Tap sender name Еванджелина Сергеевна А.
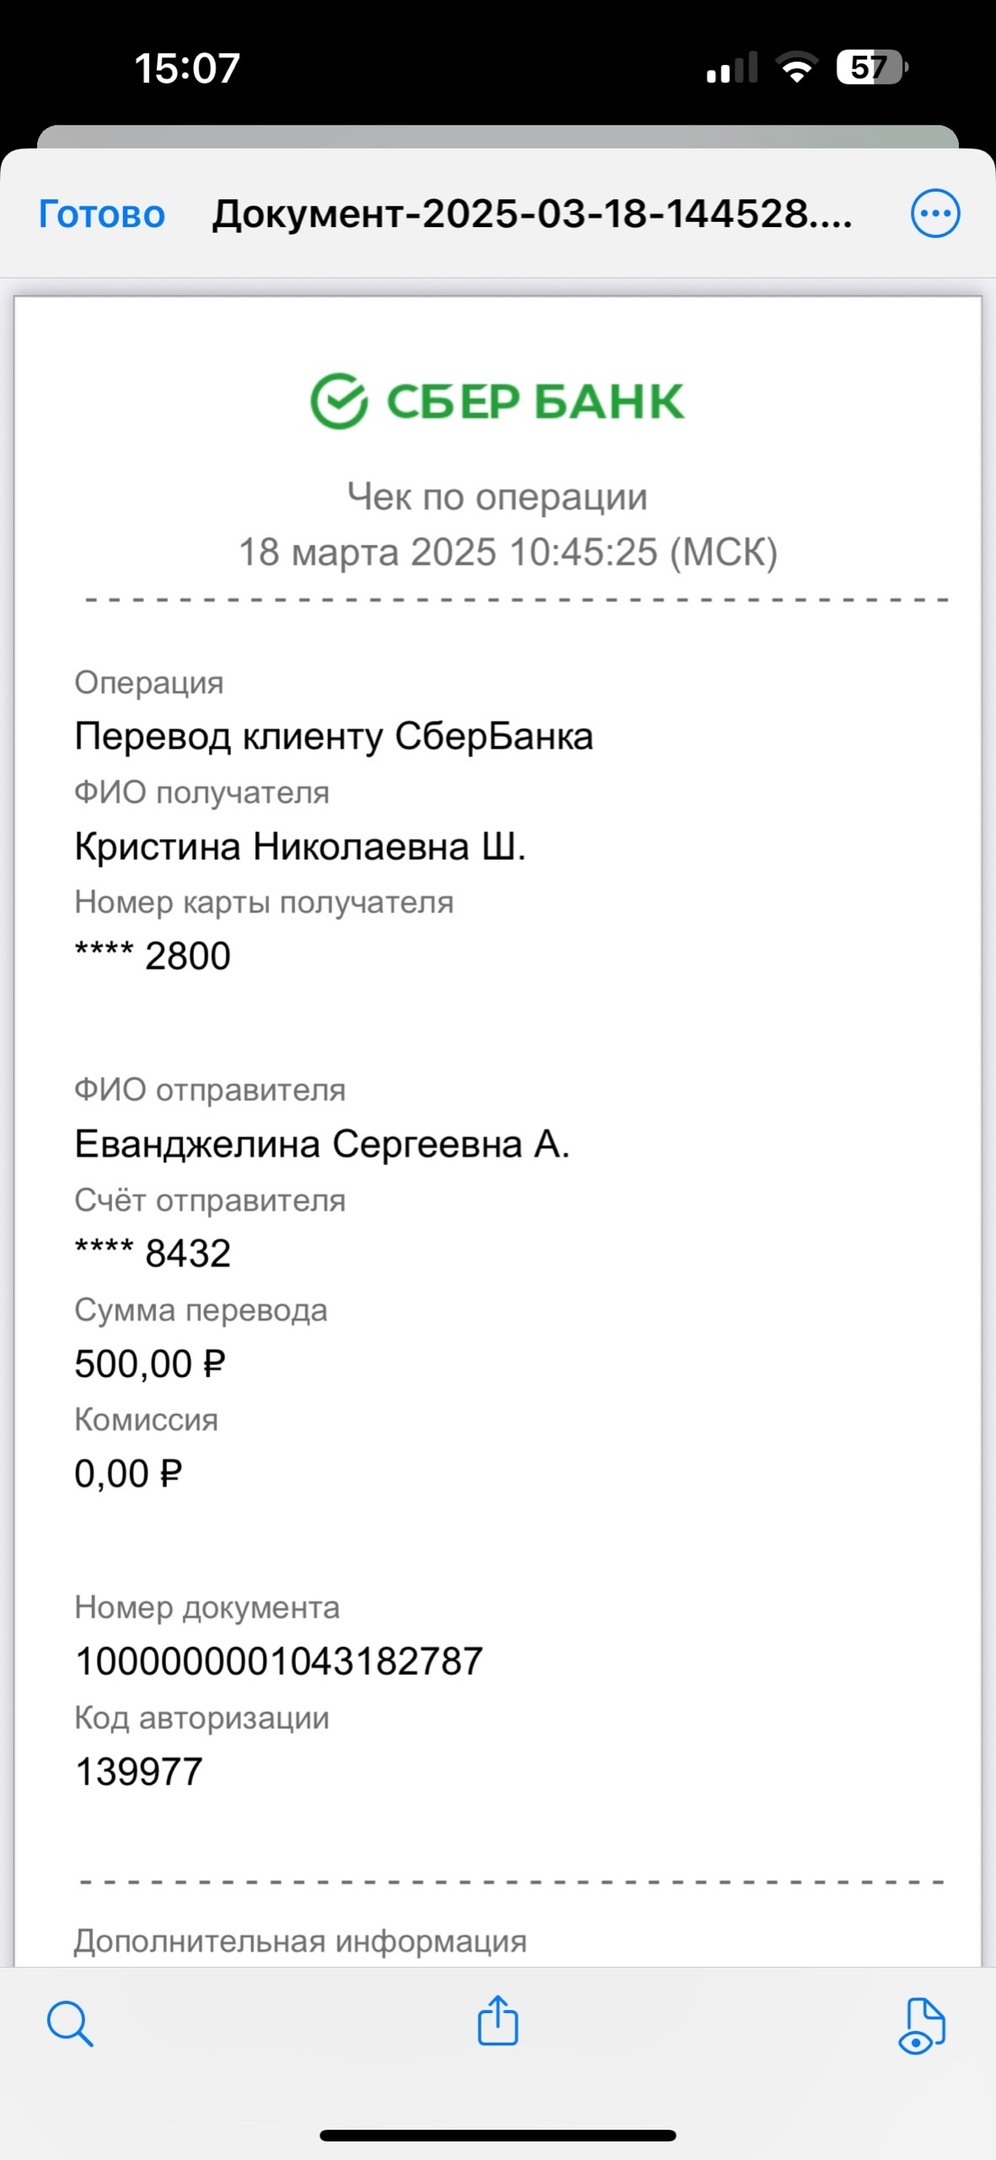 point(322,1144)
